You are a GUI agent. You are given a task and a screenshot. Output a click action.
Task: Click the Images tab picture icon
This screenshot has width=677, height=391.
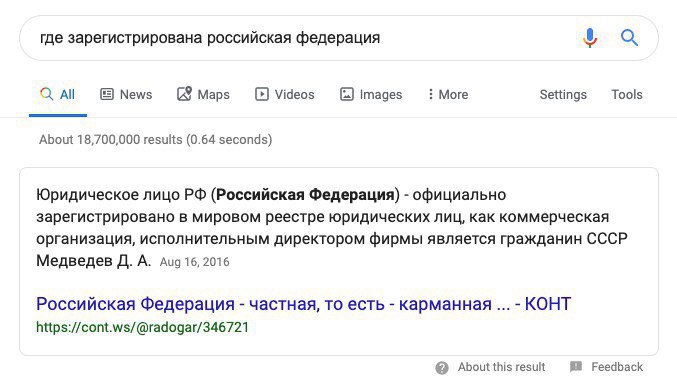[347, 94]
